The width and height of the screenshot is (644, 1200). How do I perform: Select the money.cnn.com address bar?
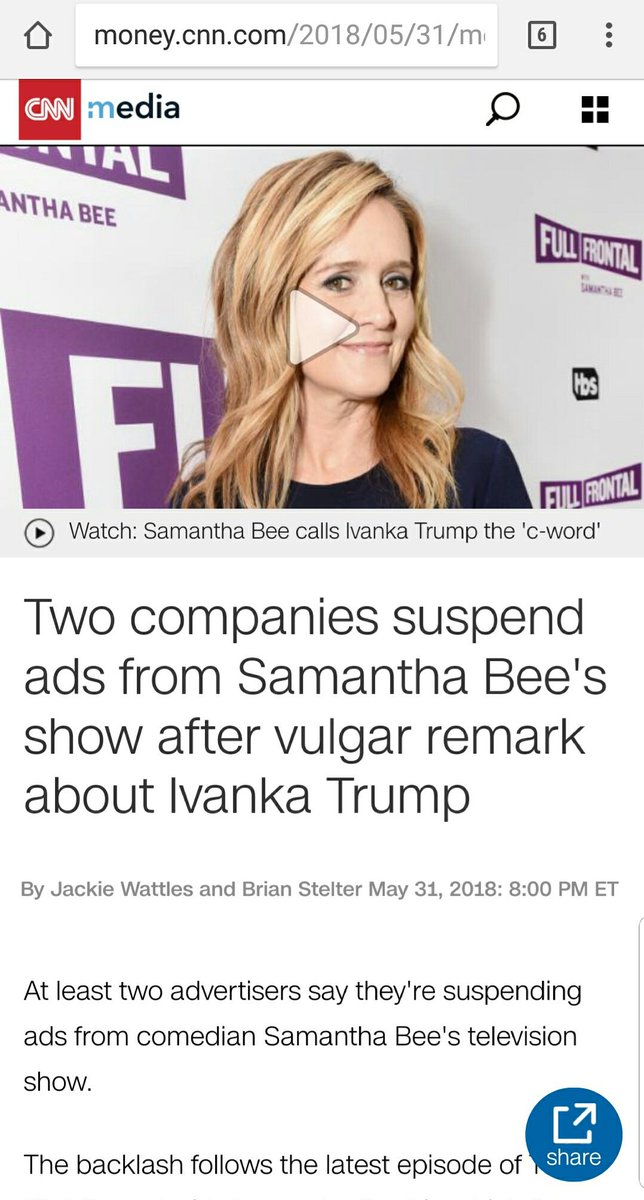[x=286, y=38]
